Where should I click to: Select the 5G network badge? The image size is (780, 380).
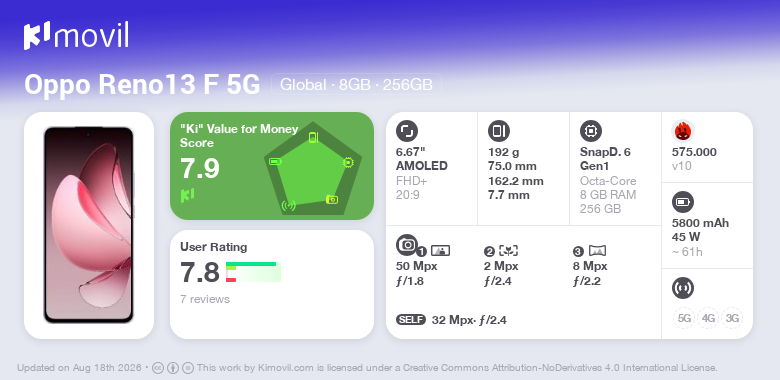click(x=684, y=318)
